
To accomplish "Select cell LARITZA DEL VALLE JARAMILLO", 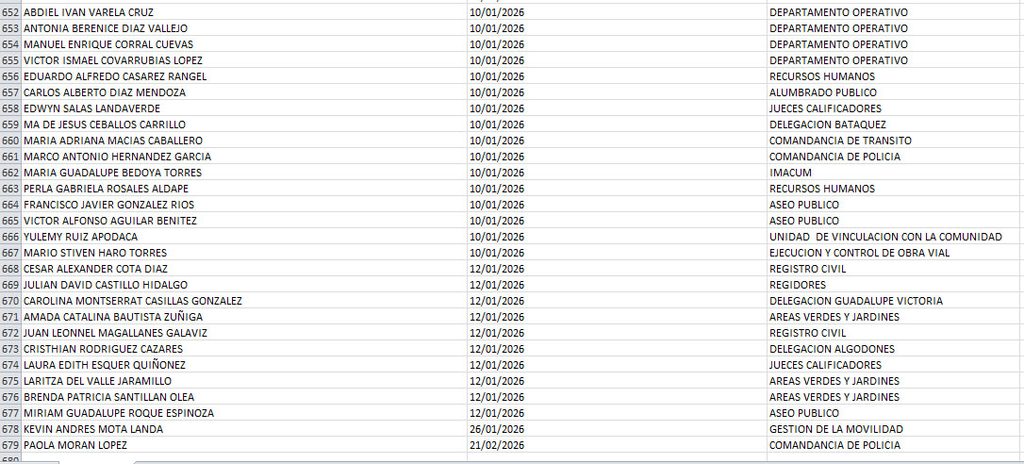I will tap(244, 380).
